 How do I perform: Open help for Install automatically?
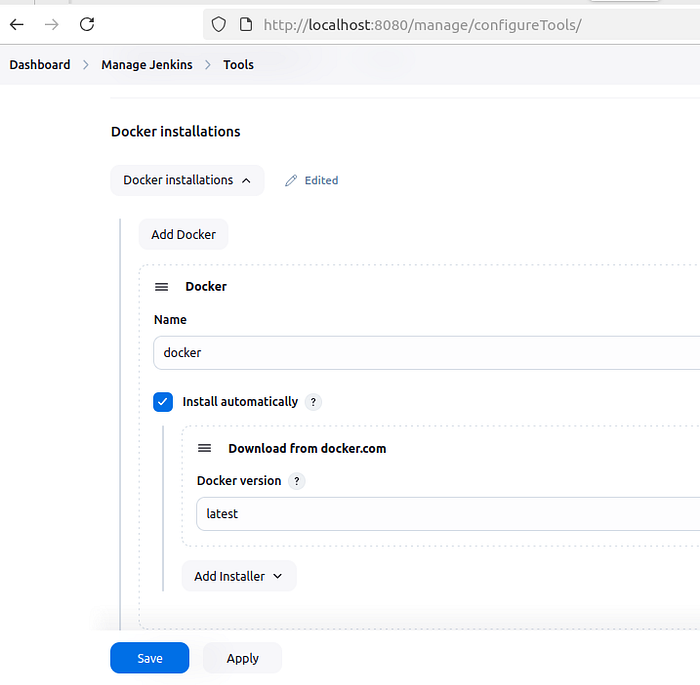click(313, 402)
